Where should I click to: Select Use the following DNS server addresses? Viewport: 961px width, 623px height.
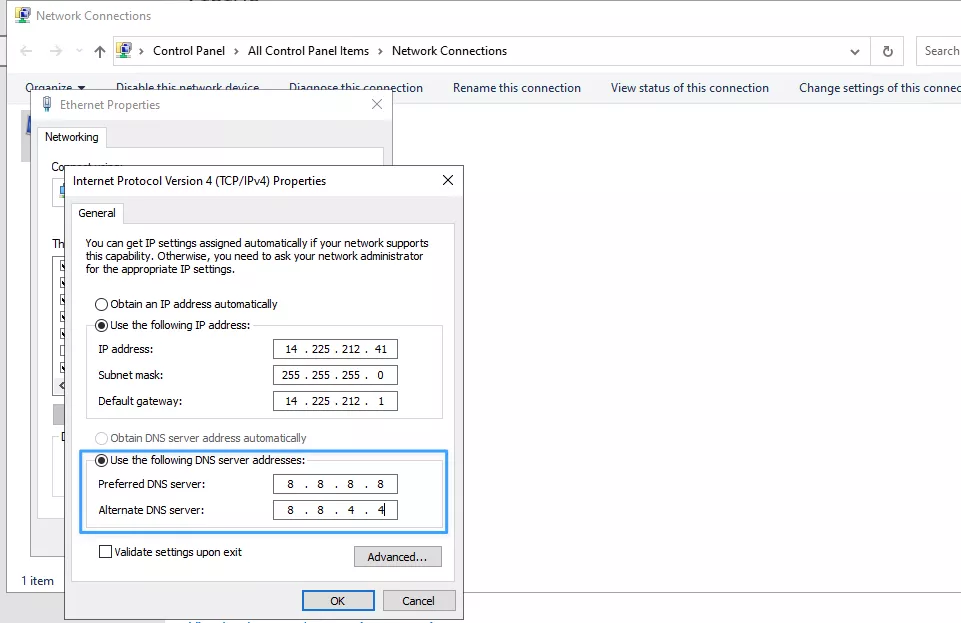101,460
